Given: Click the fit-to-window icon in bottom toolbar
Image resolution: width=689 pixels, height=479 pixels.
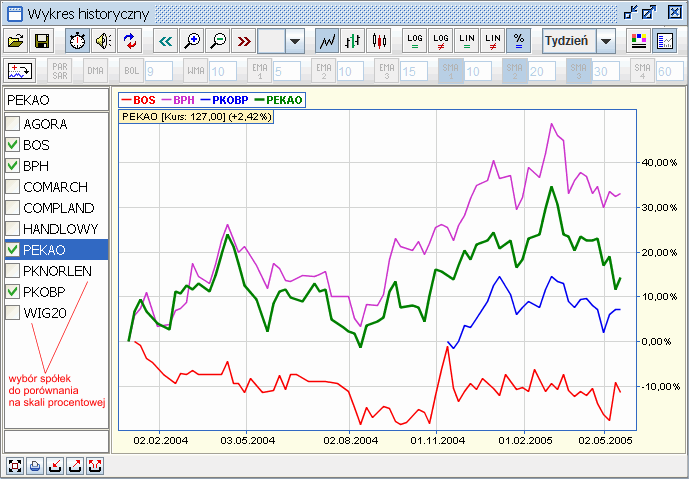Looking at the screenshot, I should [x=15, y=466].
